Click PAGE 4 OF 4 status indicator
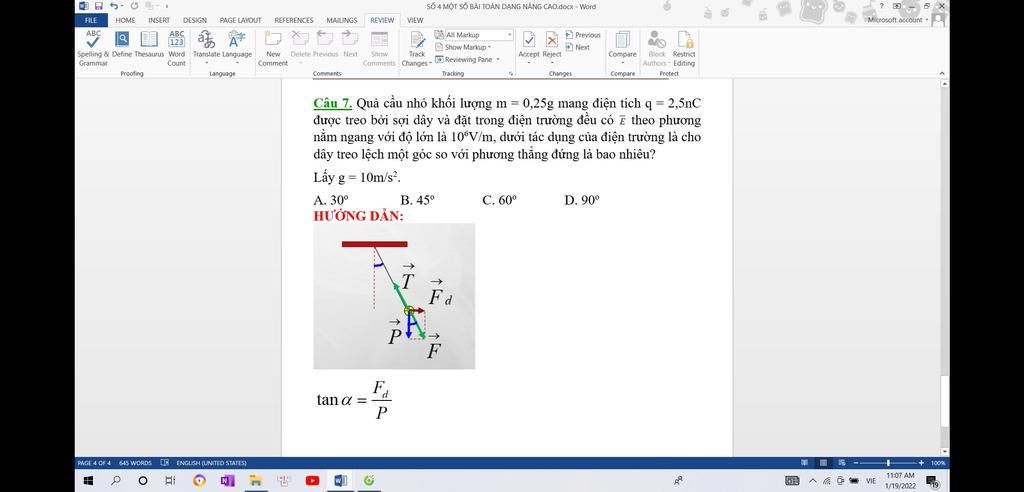Image resolution: width=1024 pixels, height=492 pixels. click(94, 463)
